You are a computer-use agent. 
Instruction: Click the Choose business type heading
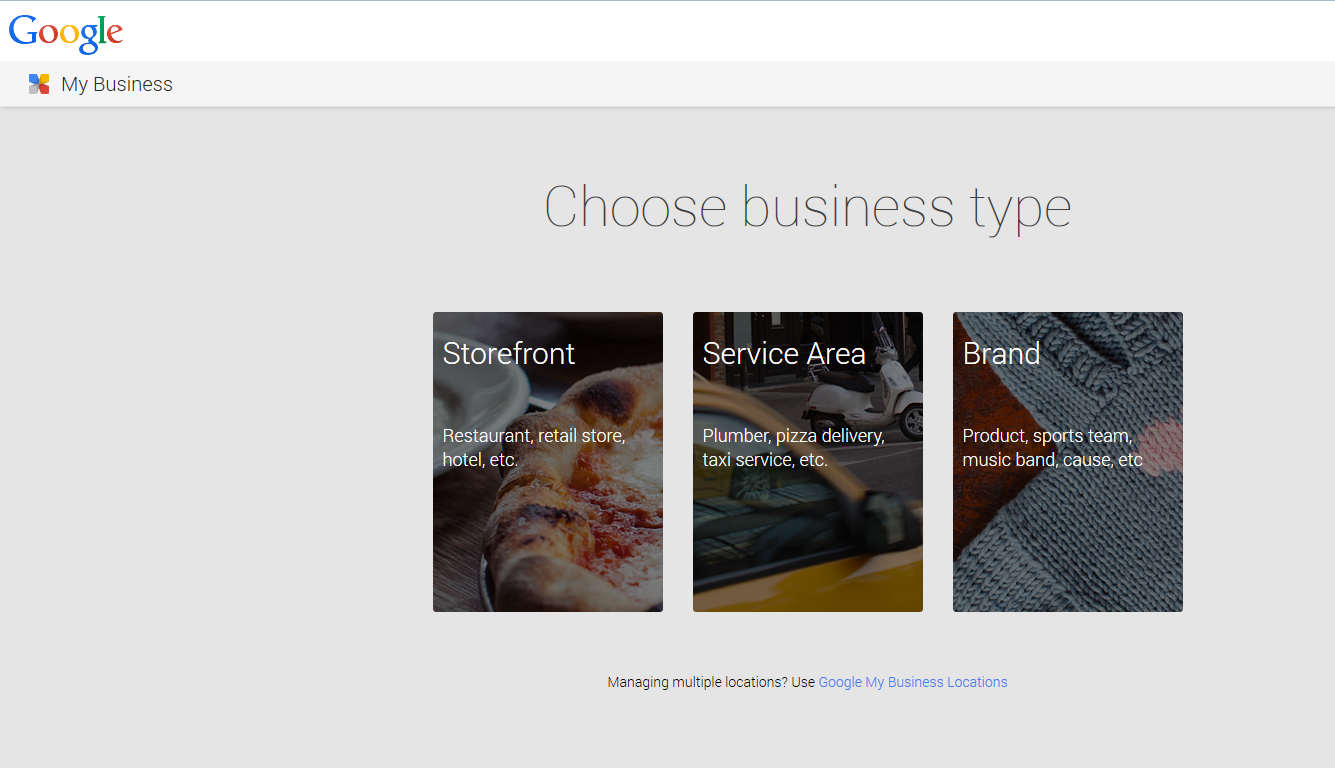807,208
